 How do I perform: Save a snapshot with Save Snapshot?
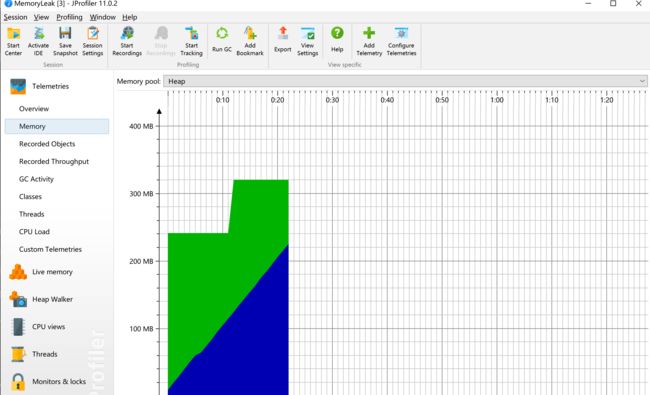click(x=65, y=41)
